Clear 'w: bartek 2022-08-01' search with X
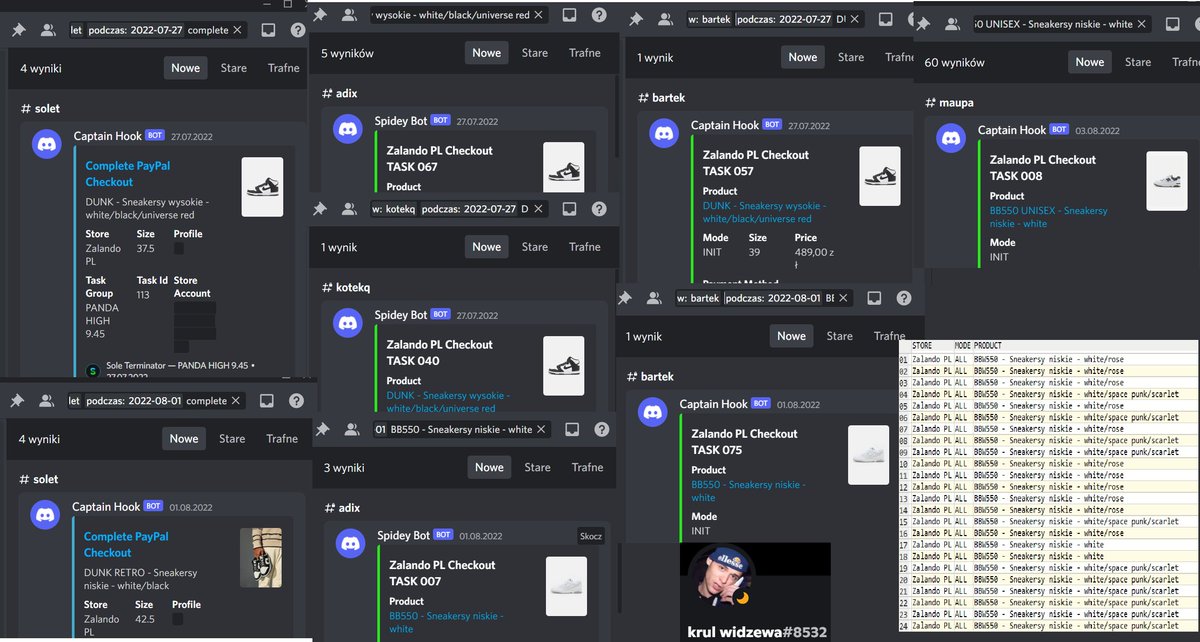This screenshot has width=1200, height=642. click(x=844, y=298)
